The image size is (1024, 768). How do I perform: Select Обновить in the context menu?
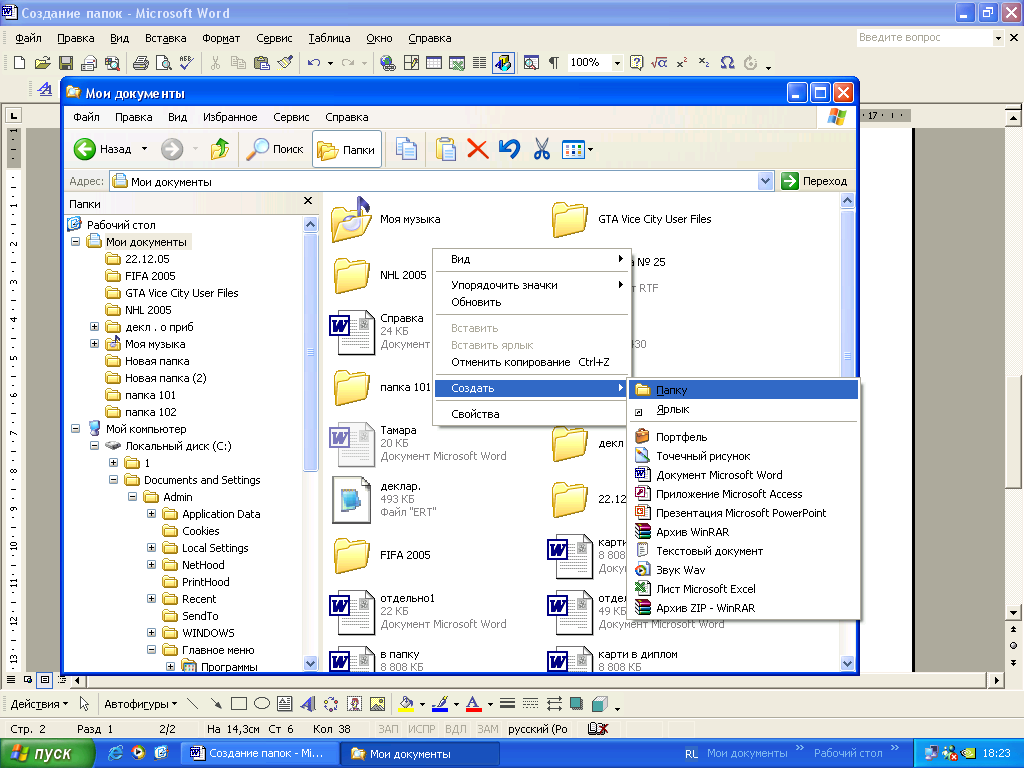point(530,302)
